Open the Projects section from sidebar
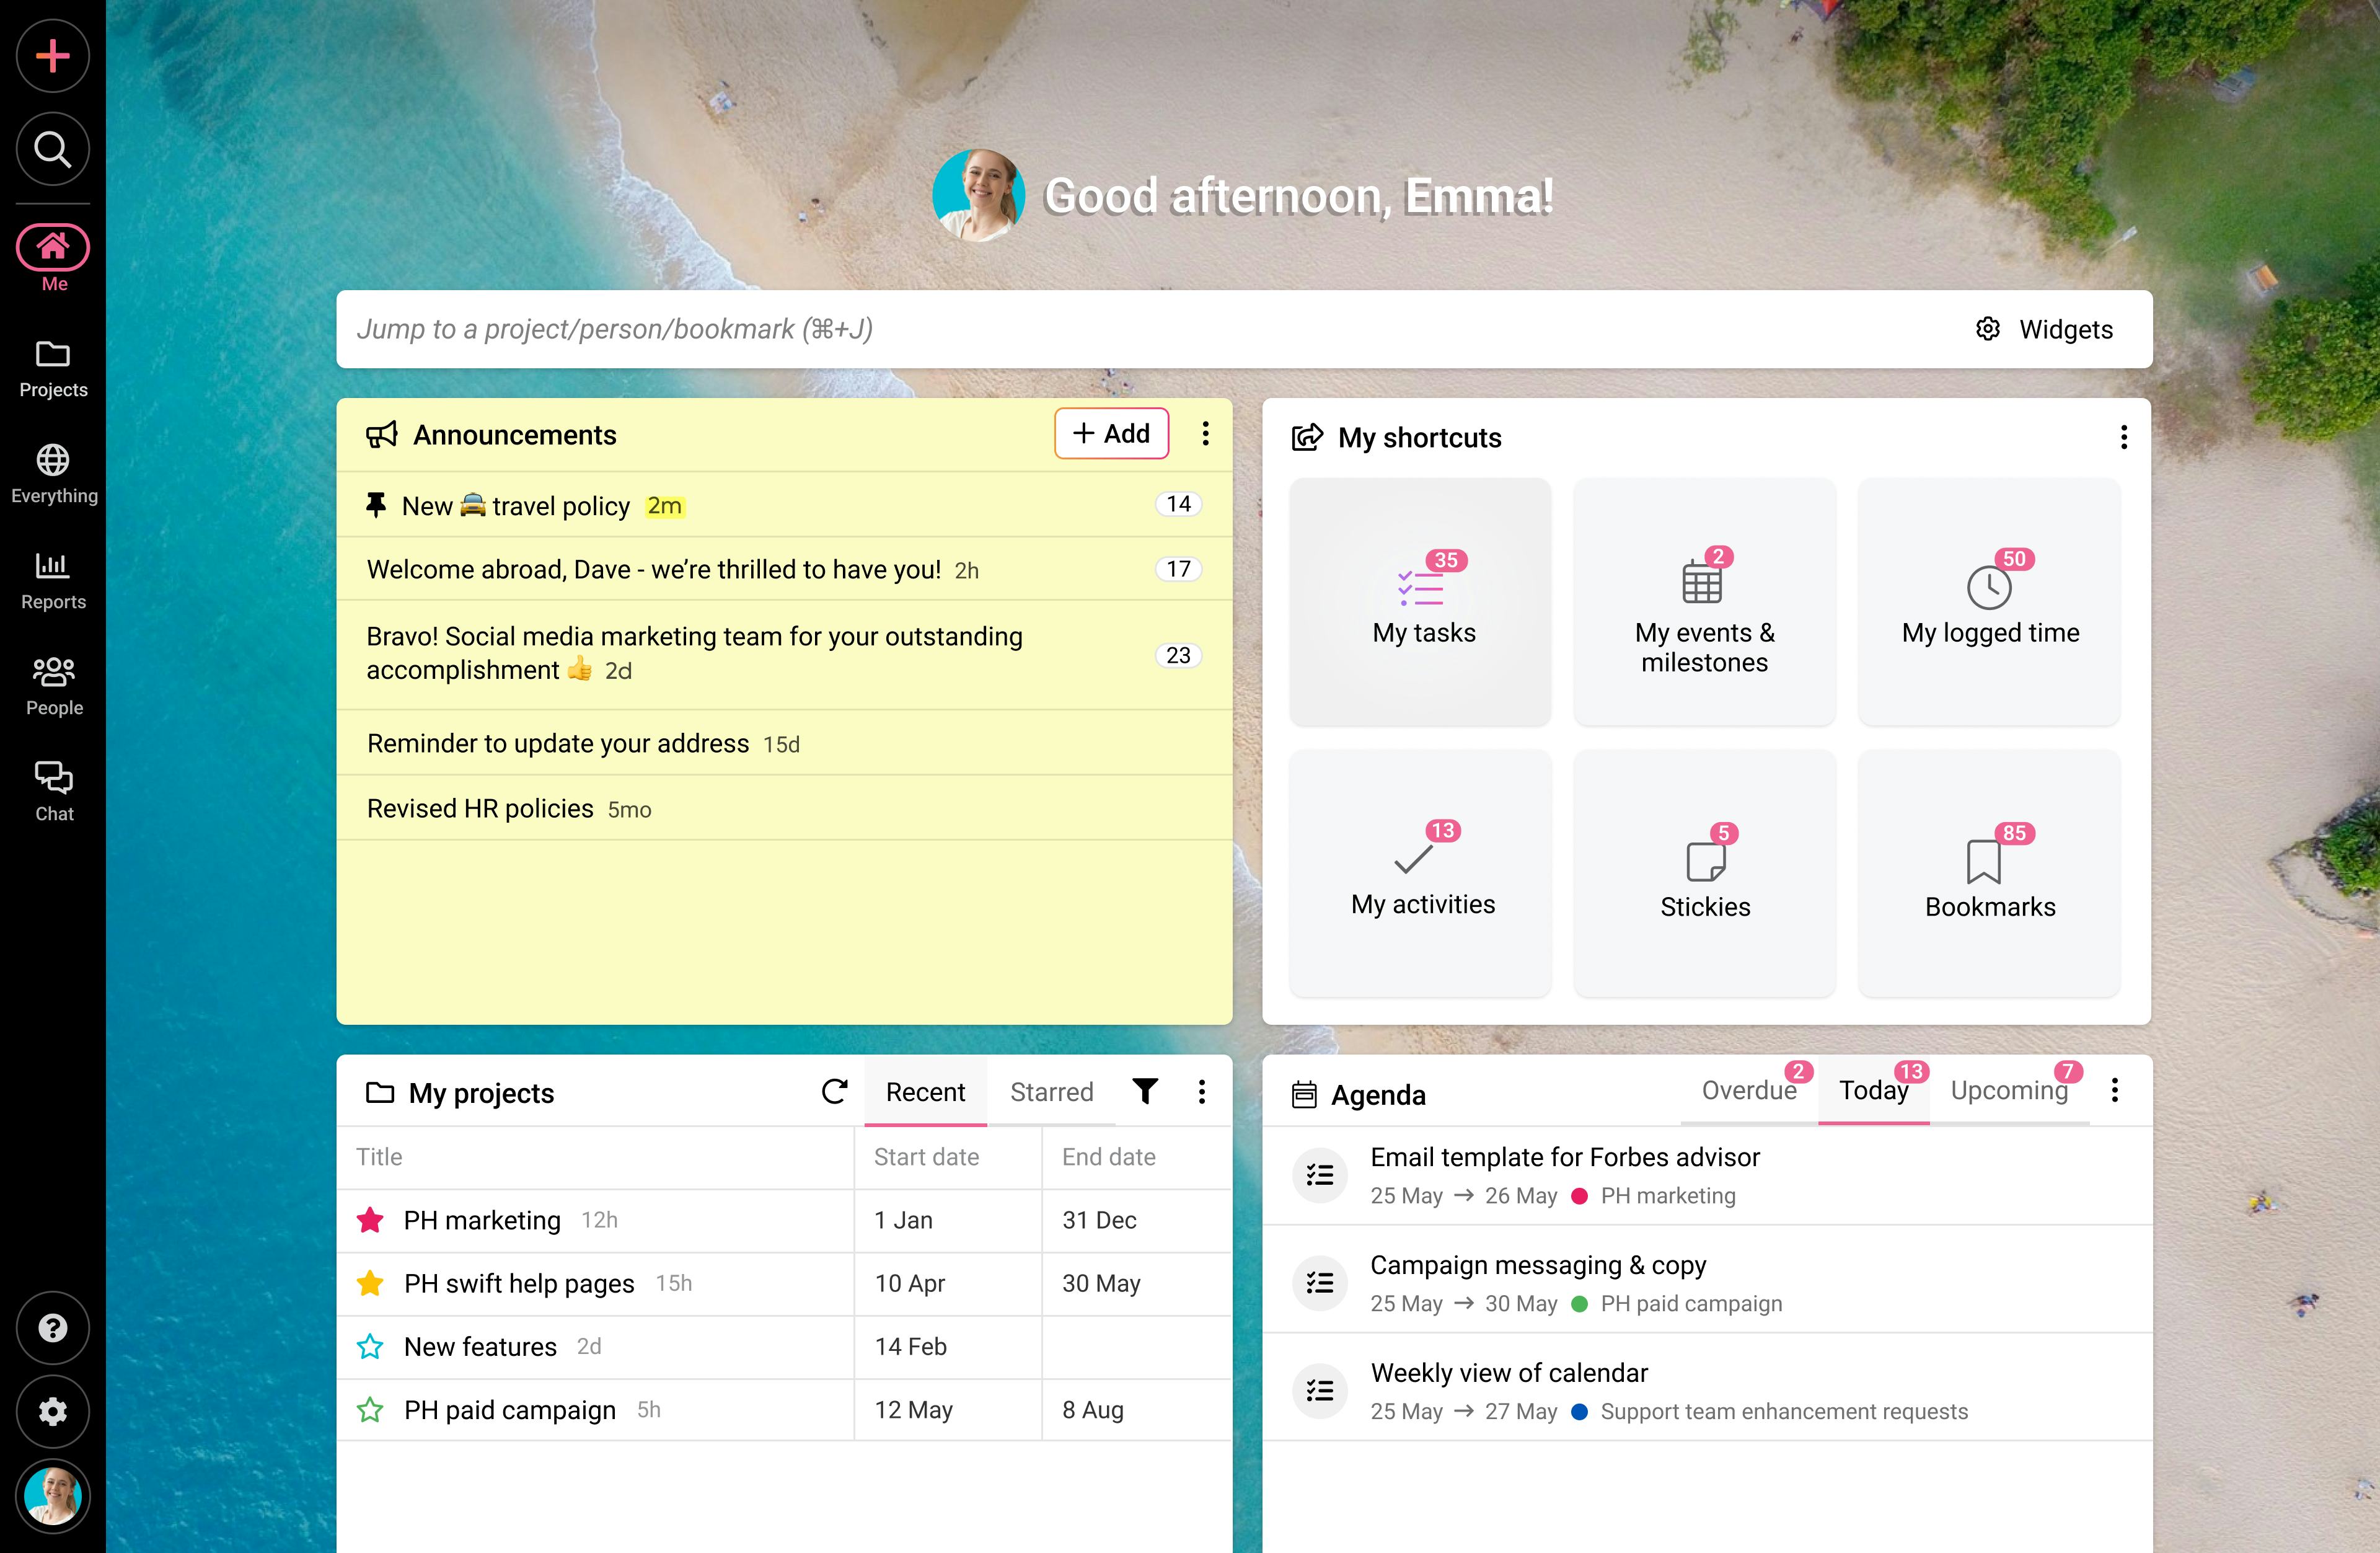This screenshot has width=2380, height=1553. (53, 367)
